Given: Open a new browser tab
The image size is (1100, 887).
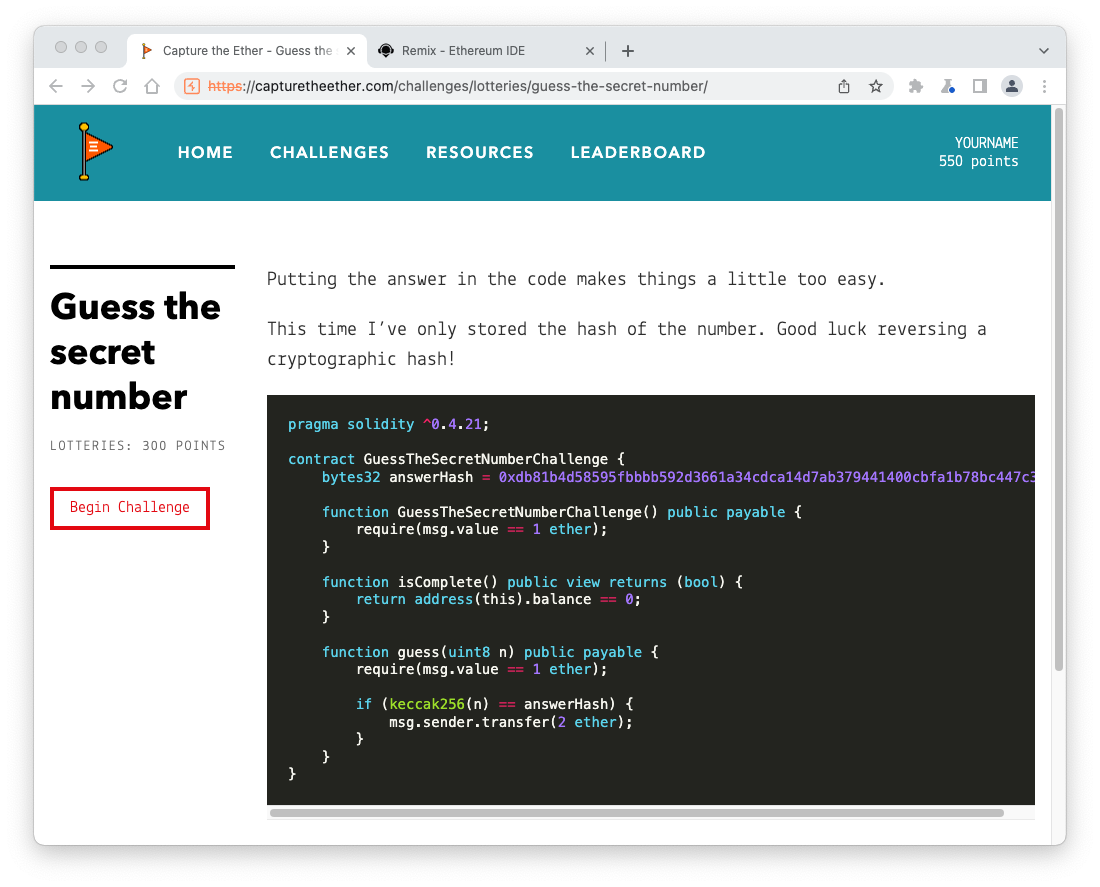Looking at the screenshot, I should (628, 51).
